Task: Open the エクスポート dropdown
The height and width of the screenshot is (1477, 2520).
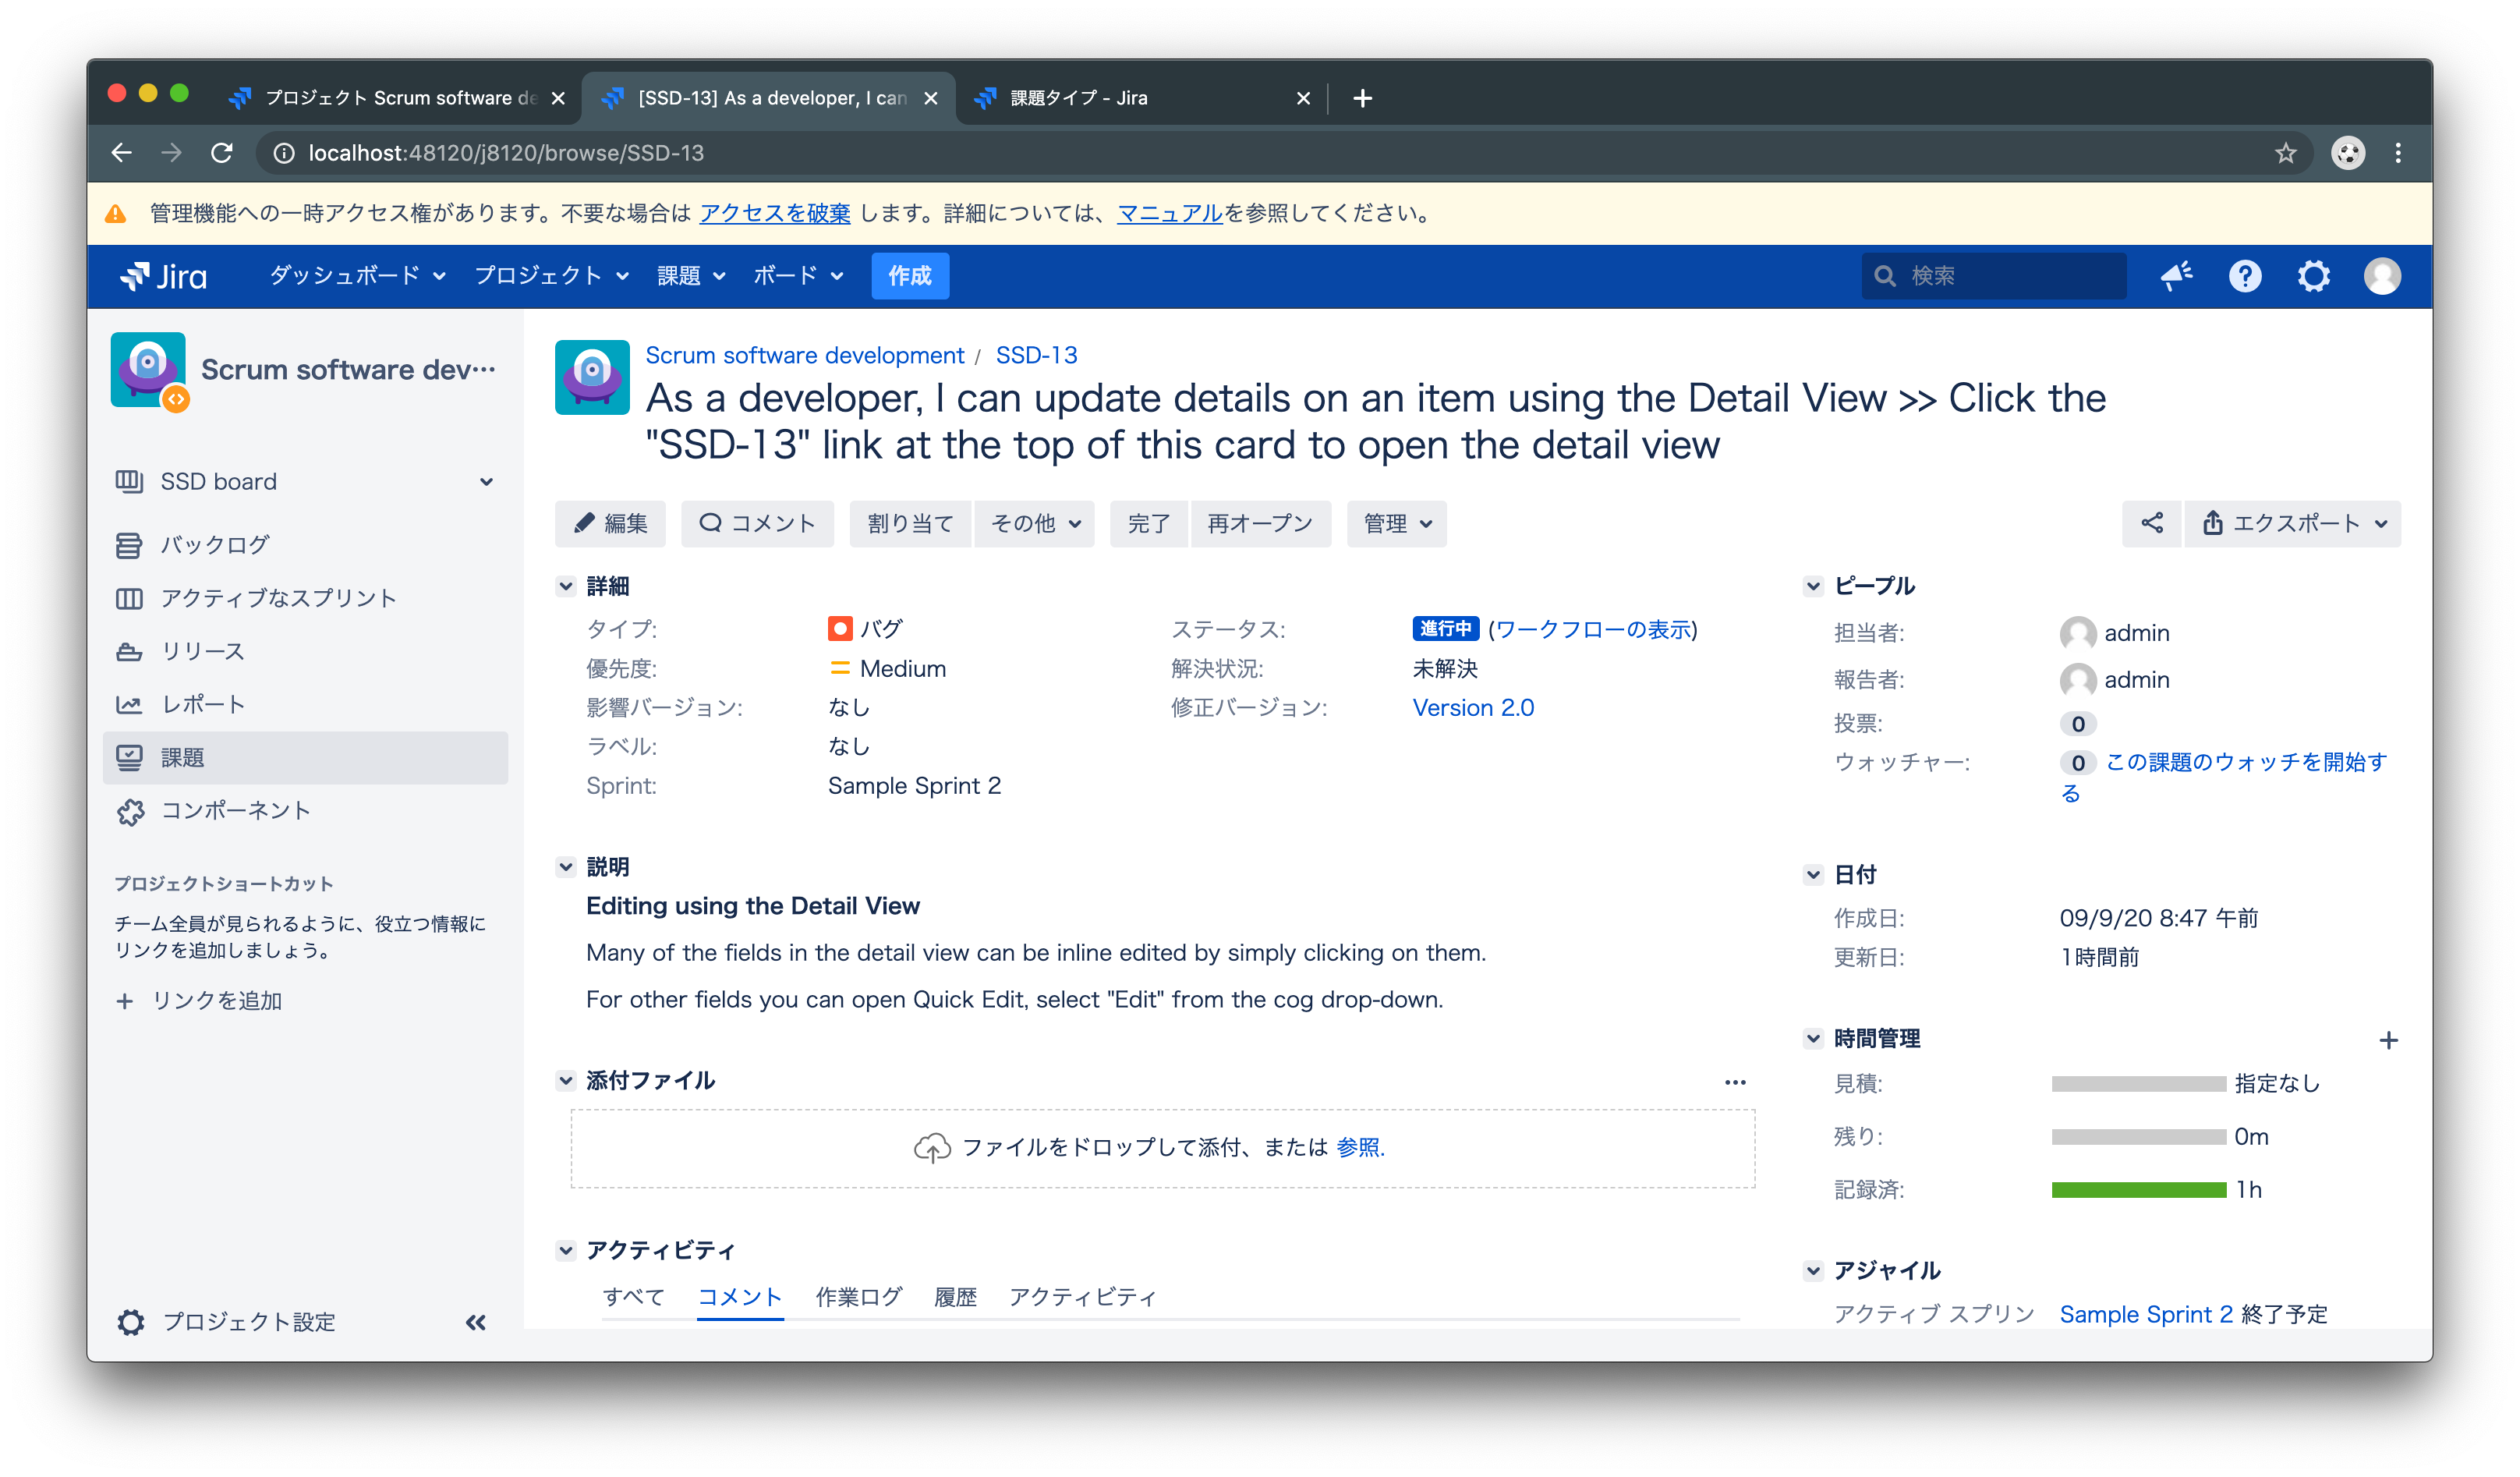Action: point(2293,523)
